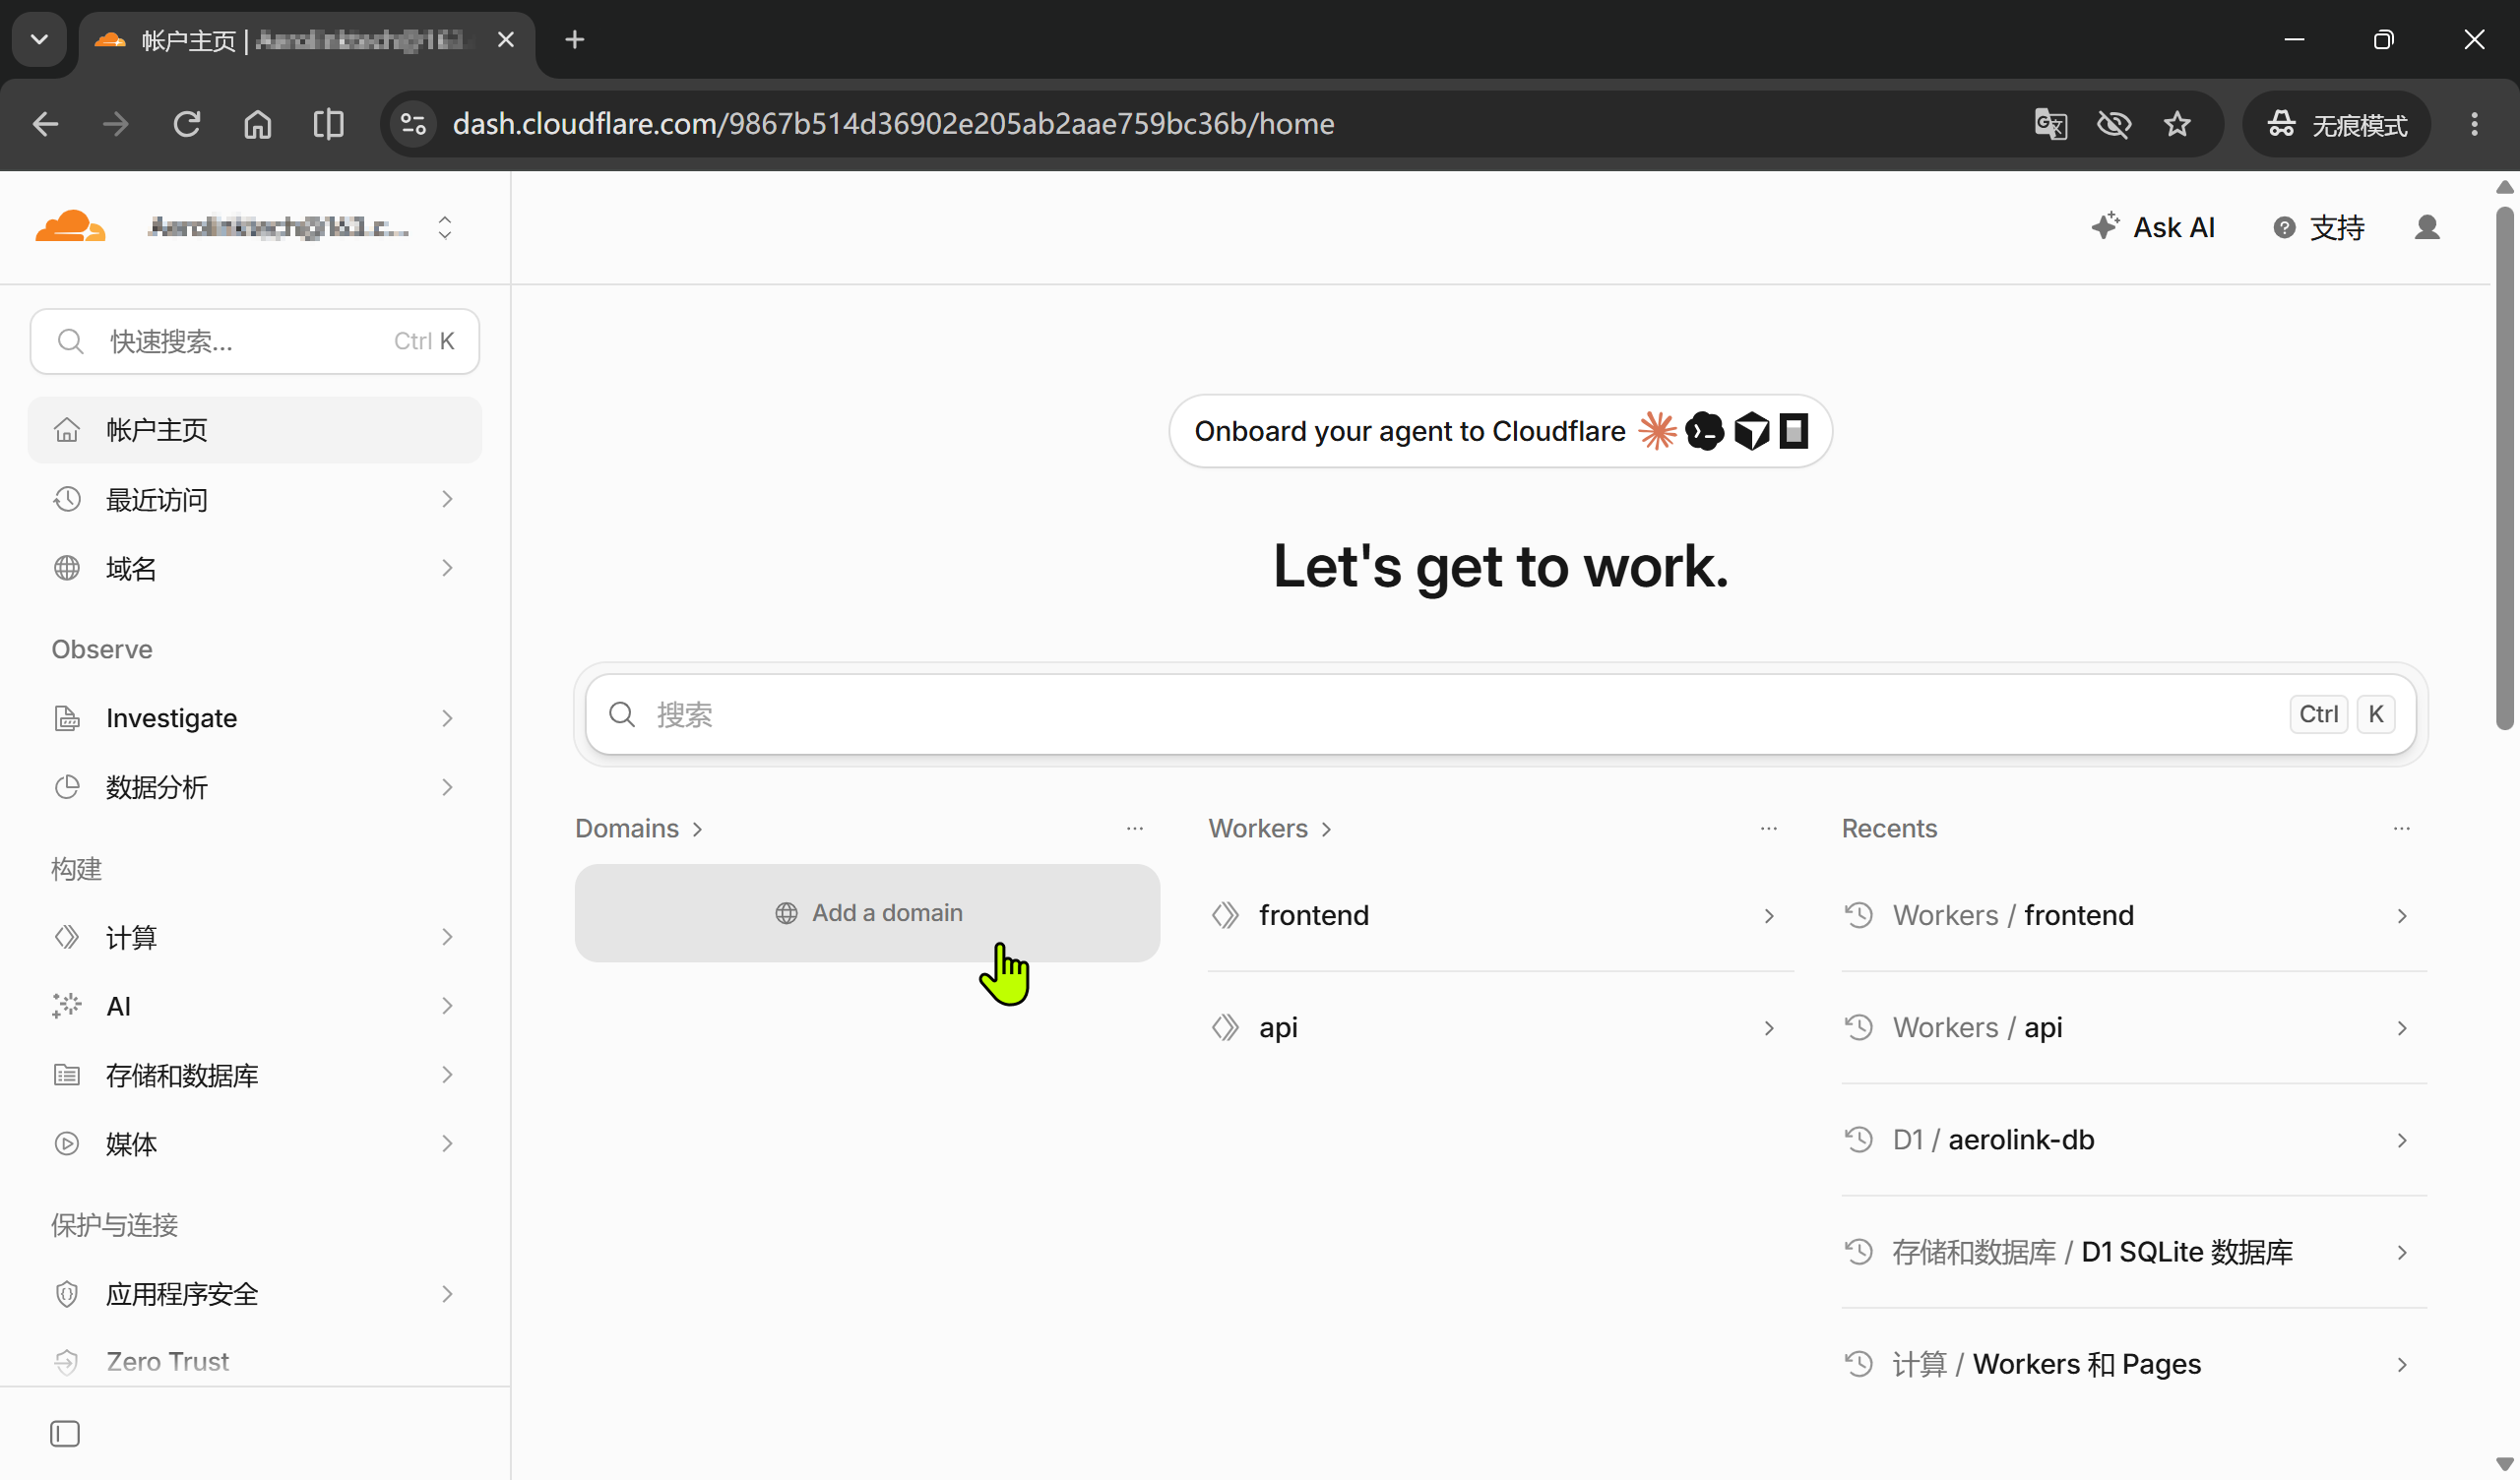Open recent Workers / frontend
The height and width of the screenshot is (1480, 2520).
2134,915
